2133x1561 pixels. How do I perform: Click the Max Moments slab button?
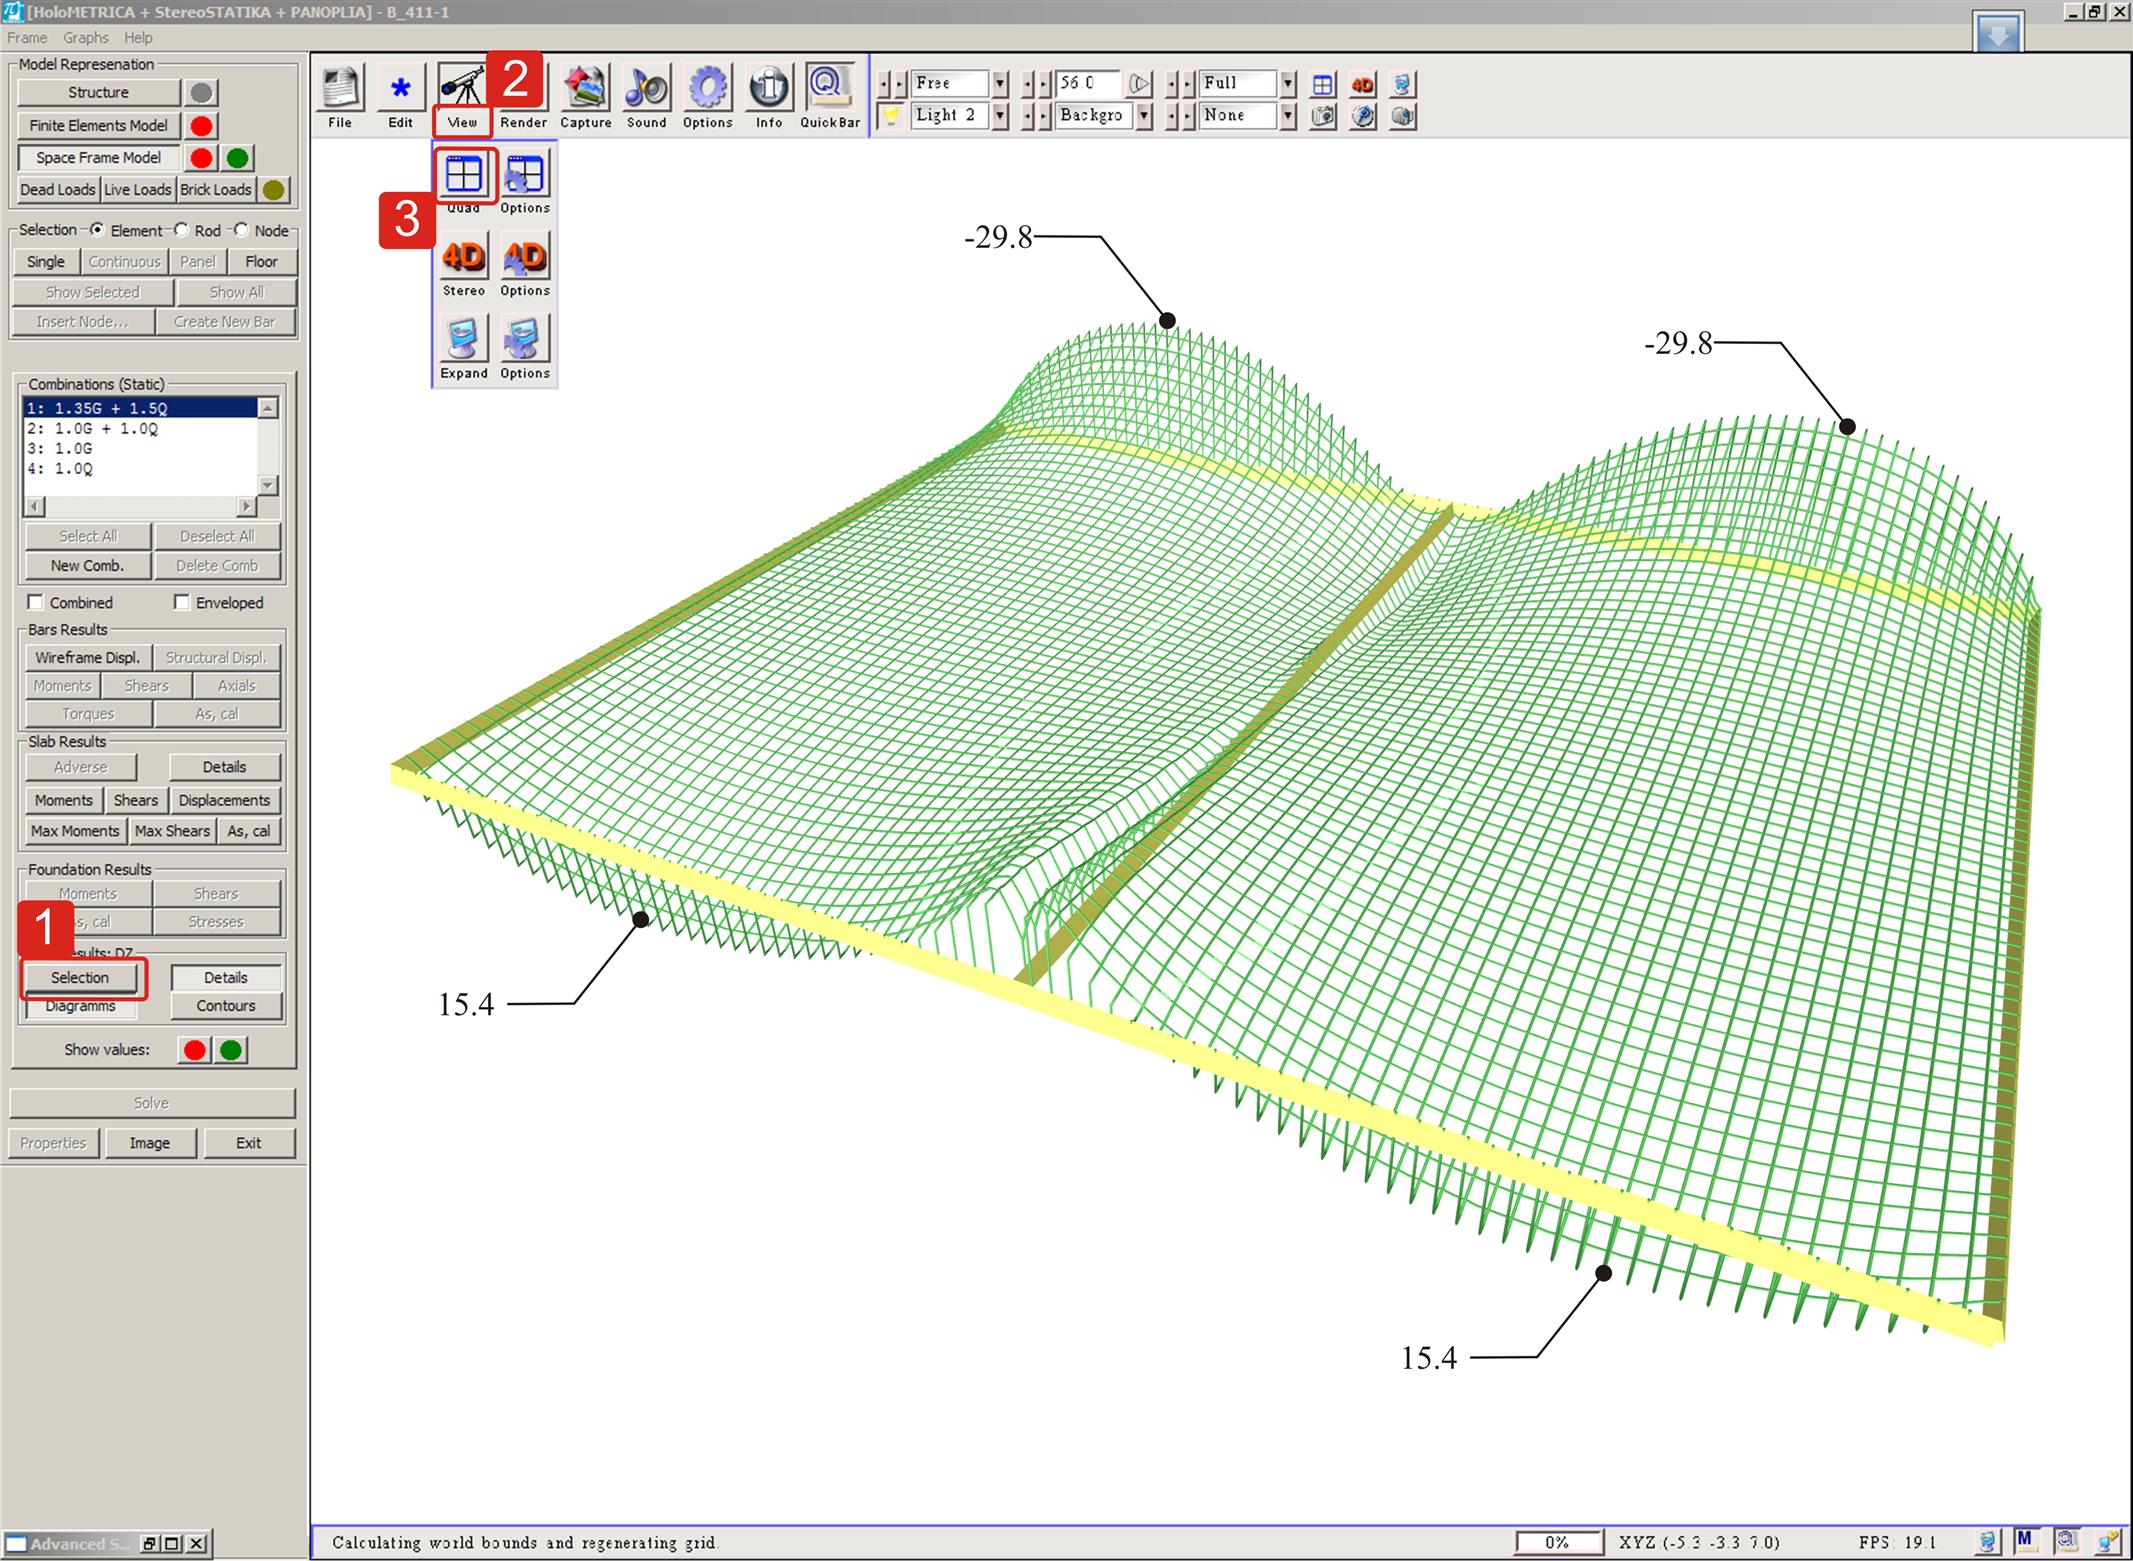point(75,831)
